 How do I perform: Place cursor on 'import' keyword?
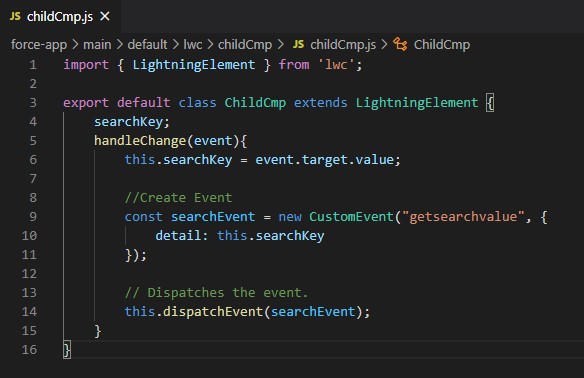[86, 65]
